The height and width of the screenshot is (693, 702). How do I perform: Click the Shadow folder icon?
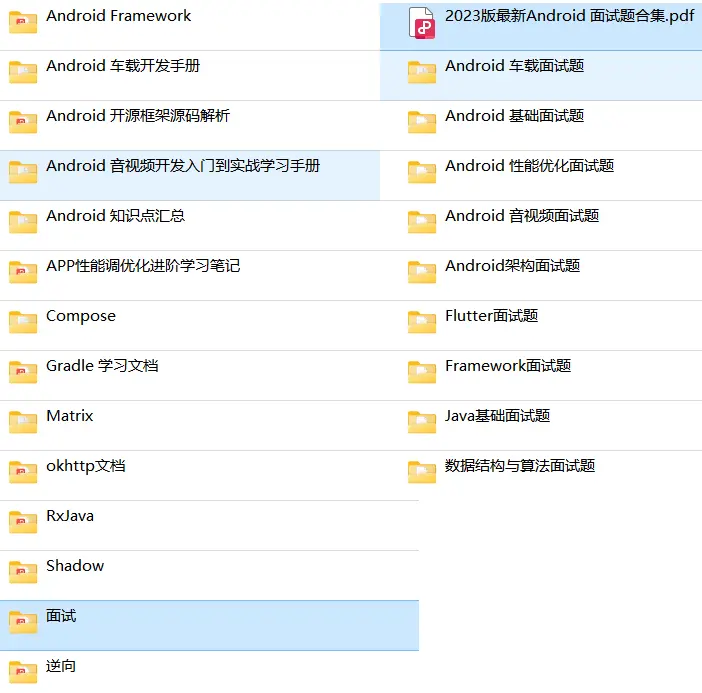(x=23, y=572)
